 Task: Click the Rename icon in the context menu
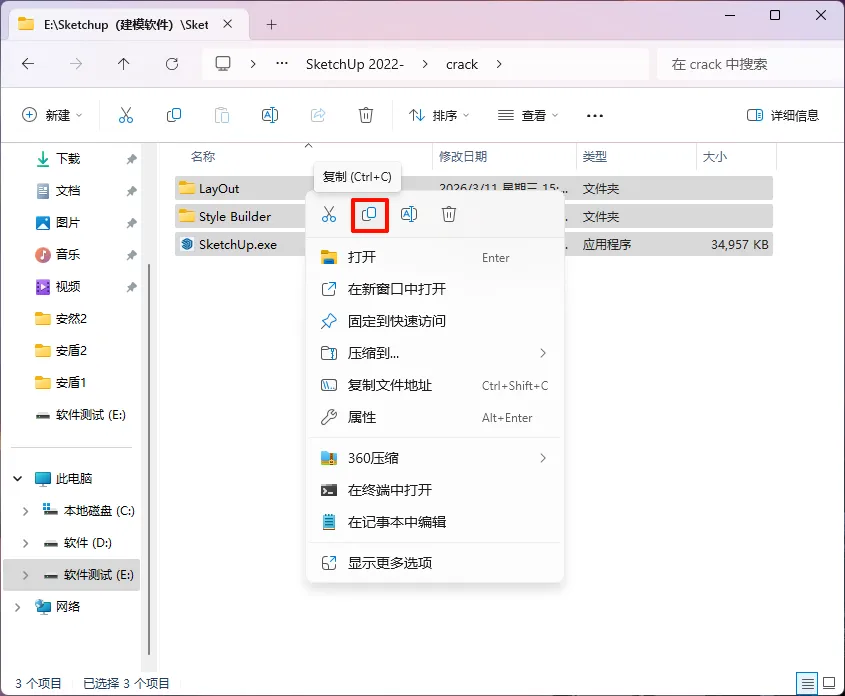click(409, 214)
